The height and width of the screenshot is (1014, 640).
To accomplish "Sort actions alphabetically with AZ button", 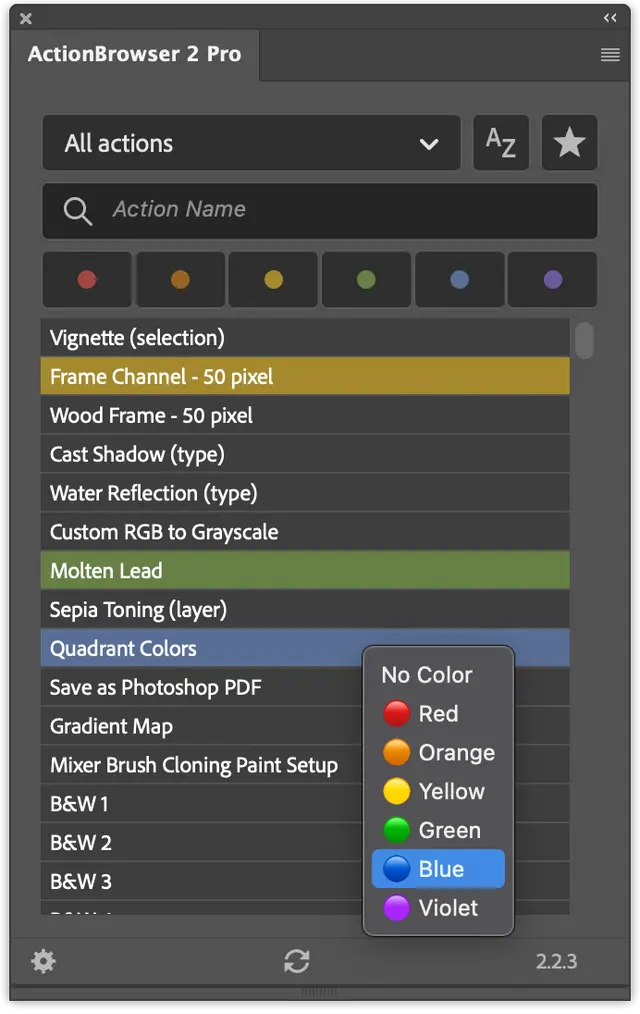I will (501, 143).
